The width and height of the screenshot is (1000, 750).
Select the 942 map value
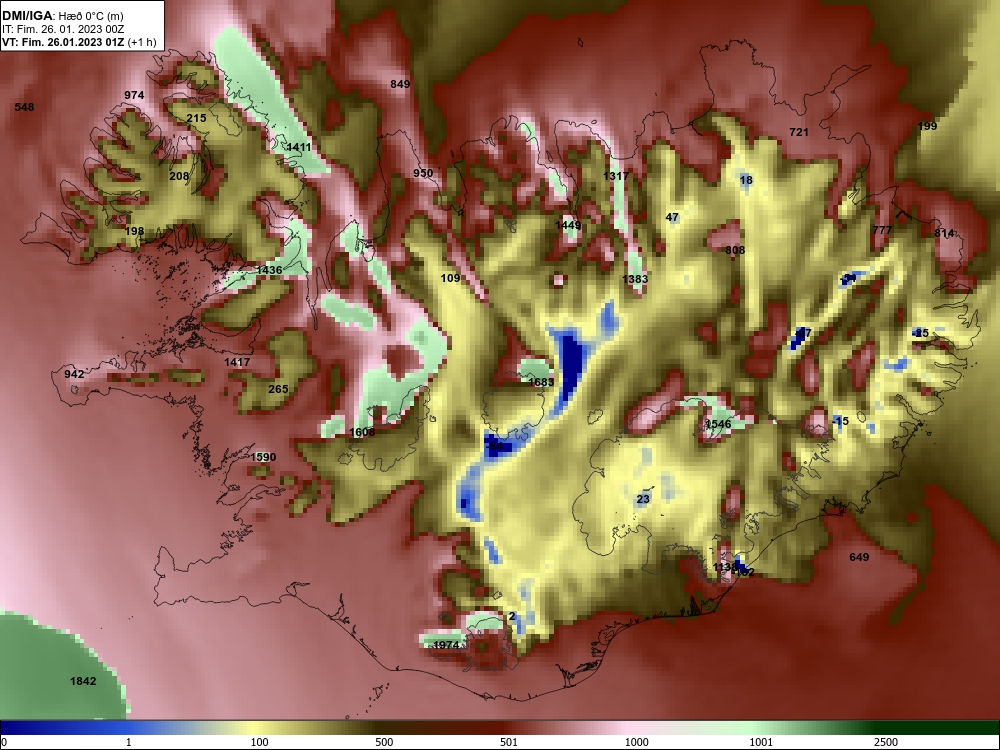click(74, 374)
